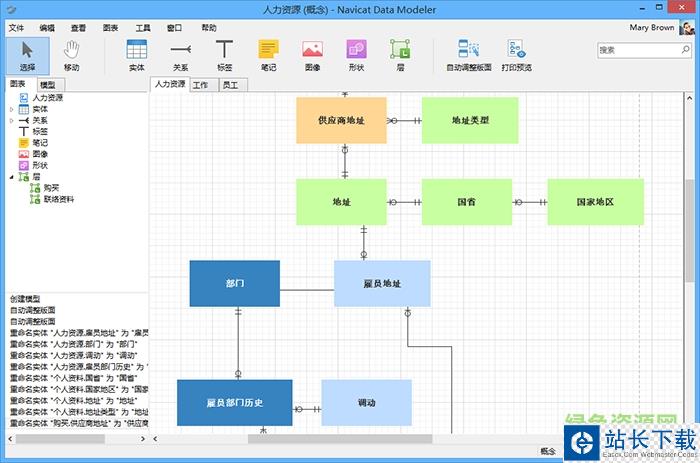The image size is (700, 463).
Task: Click the canvas horizontal scrollbar thumb
Action: [x=340, y=439]
